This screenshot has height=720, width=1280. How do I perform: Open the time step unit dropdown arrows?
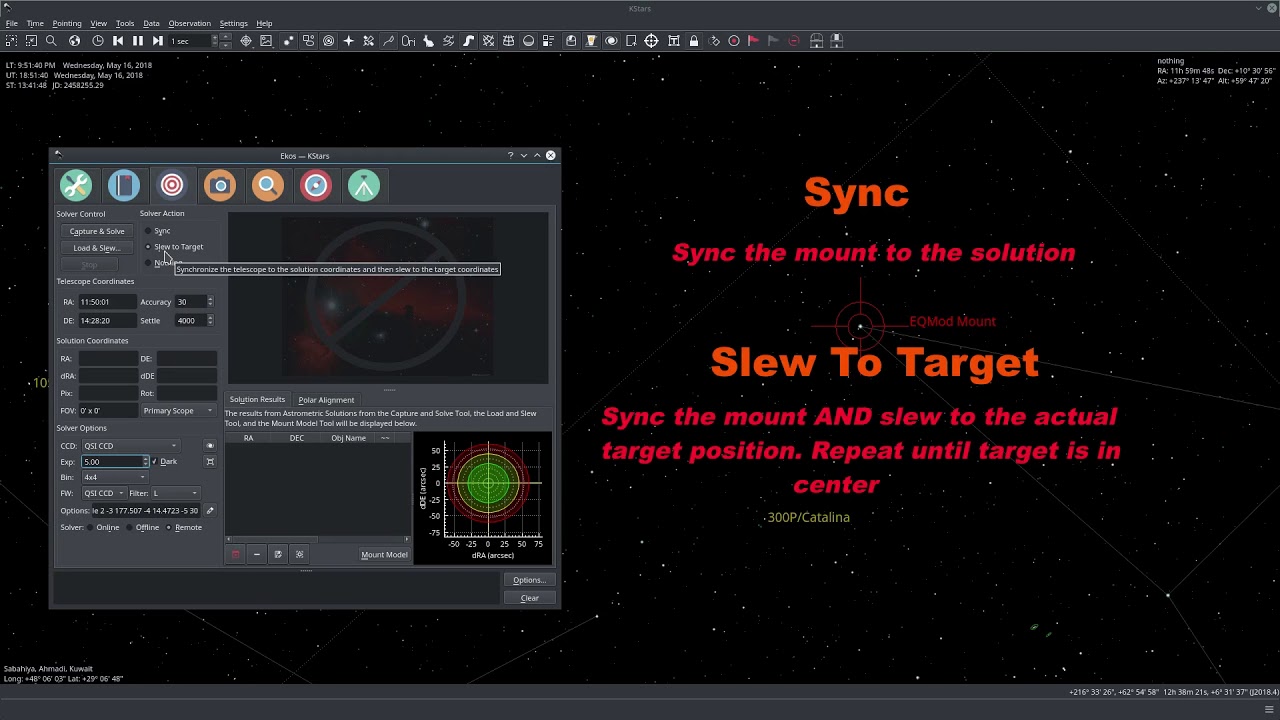point(224,41)
